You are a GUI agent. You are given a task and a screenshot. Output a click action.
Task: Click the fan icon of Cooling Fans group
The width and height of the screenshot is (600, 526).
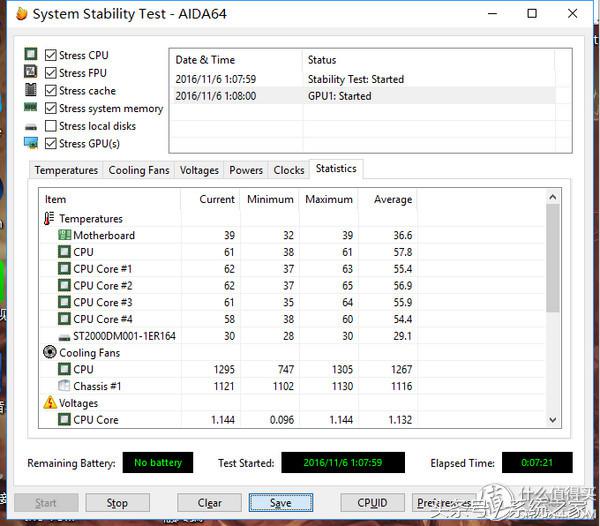(x=50, y=352)
